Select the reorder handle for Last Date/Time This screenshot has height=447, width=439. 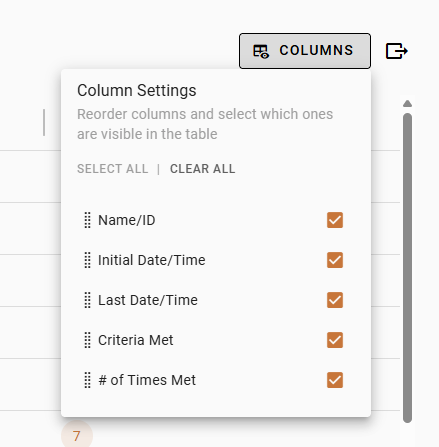[x=87, y=300]
